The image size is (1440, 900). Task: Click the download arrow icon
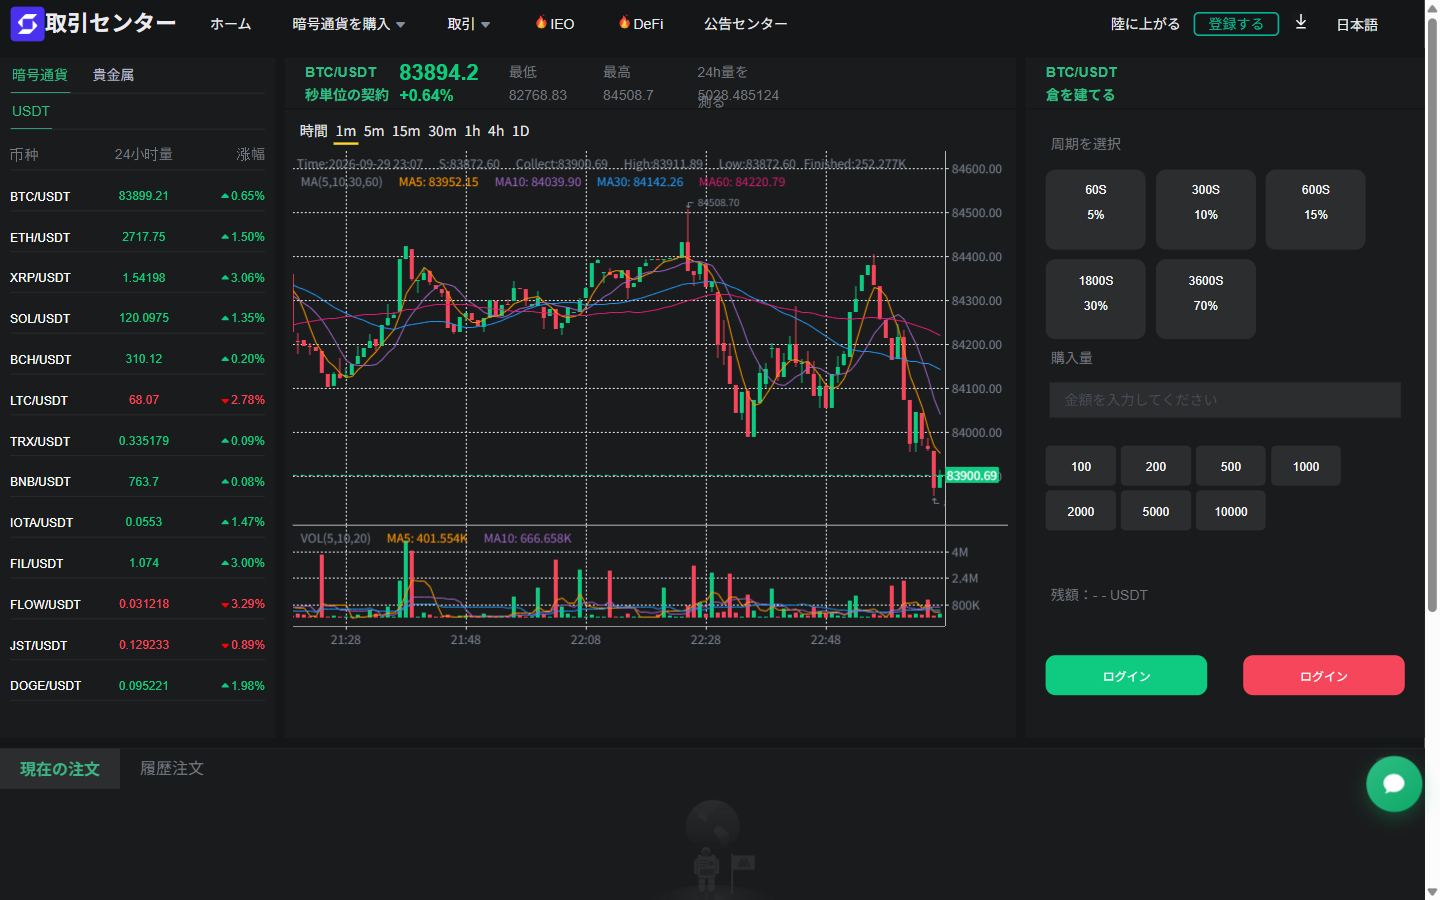click(x=1301, y=22)
